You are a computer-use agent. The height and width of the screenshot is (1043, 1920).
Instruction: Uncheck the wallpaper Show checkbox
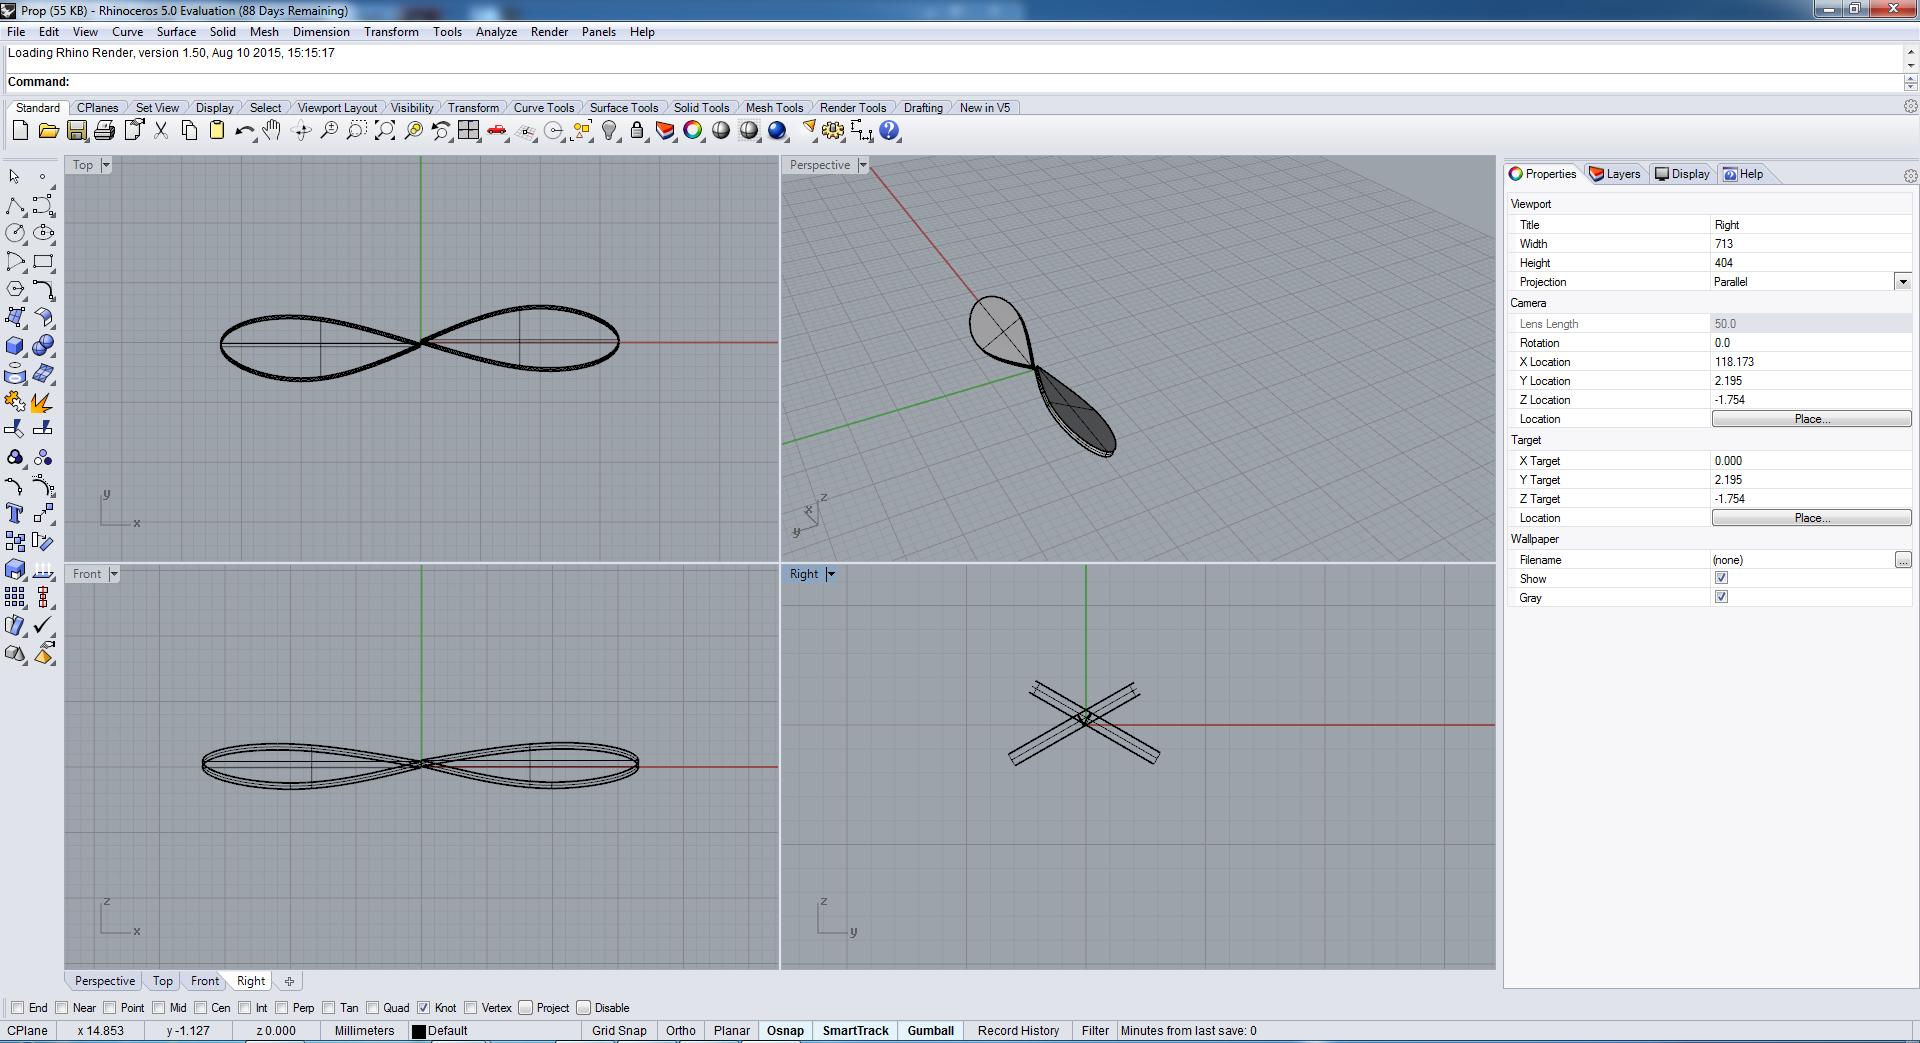(x=1721, y=578)
